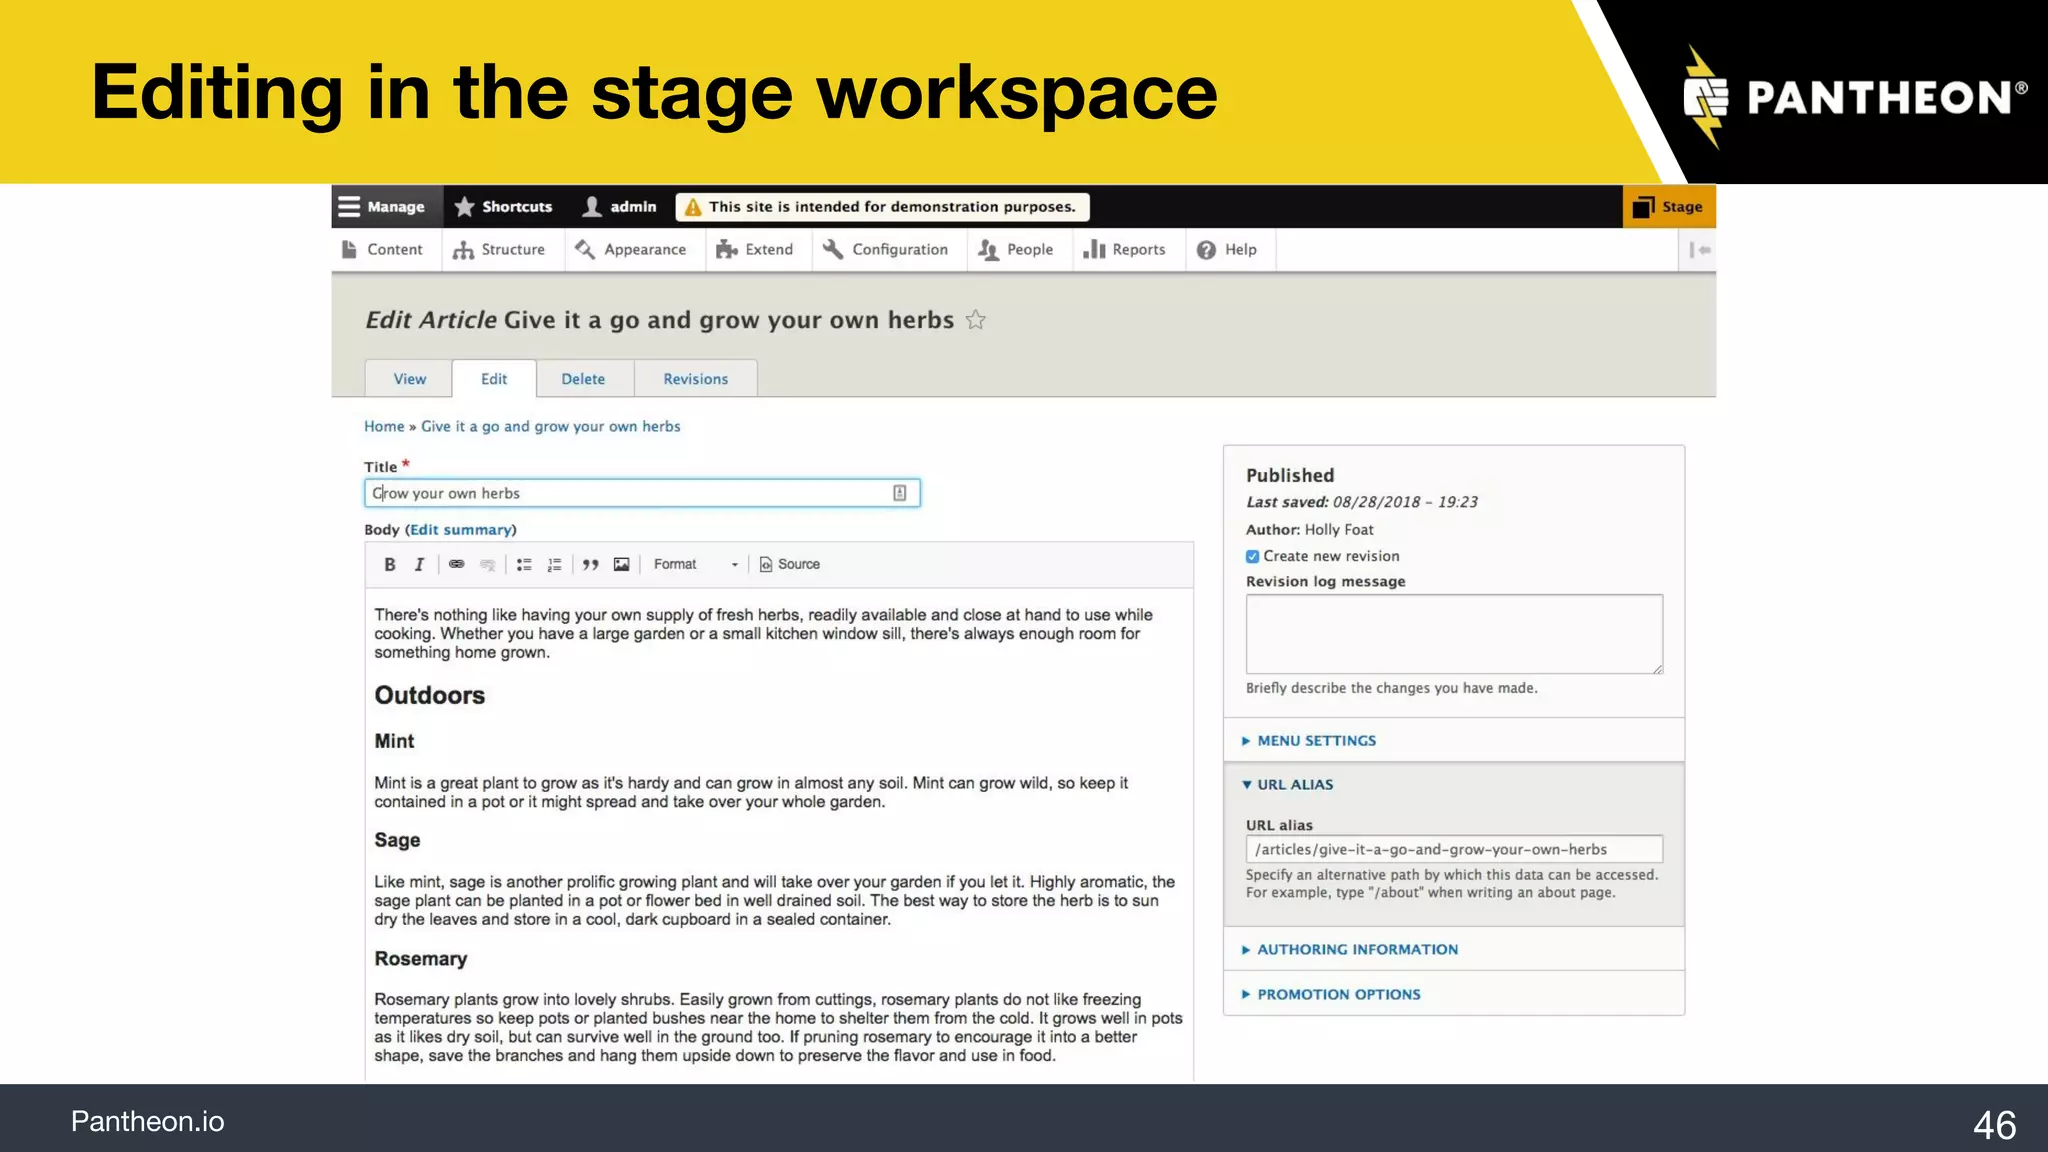Follow article title breadcrumb link
2048x1152 pixels.
[551, 426]
